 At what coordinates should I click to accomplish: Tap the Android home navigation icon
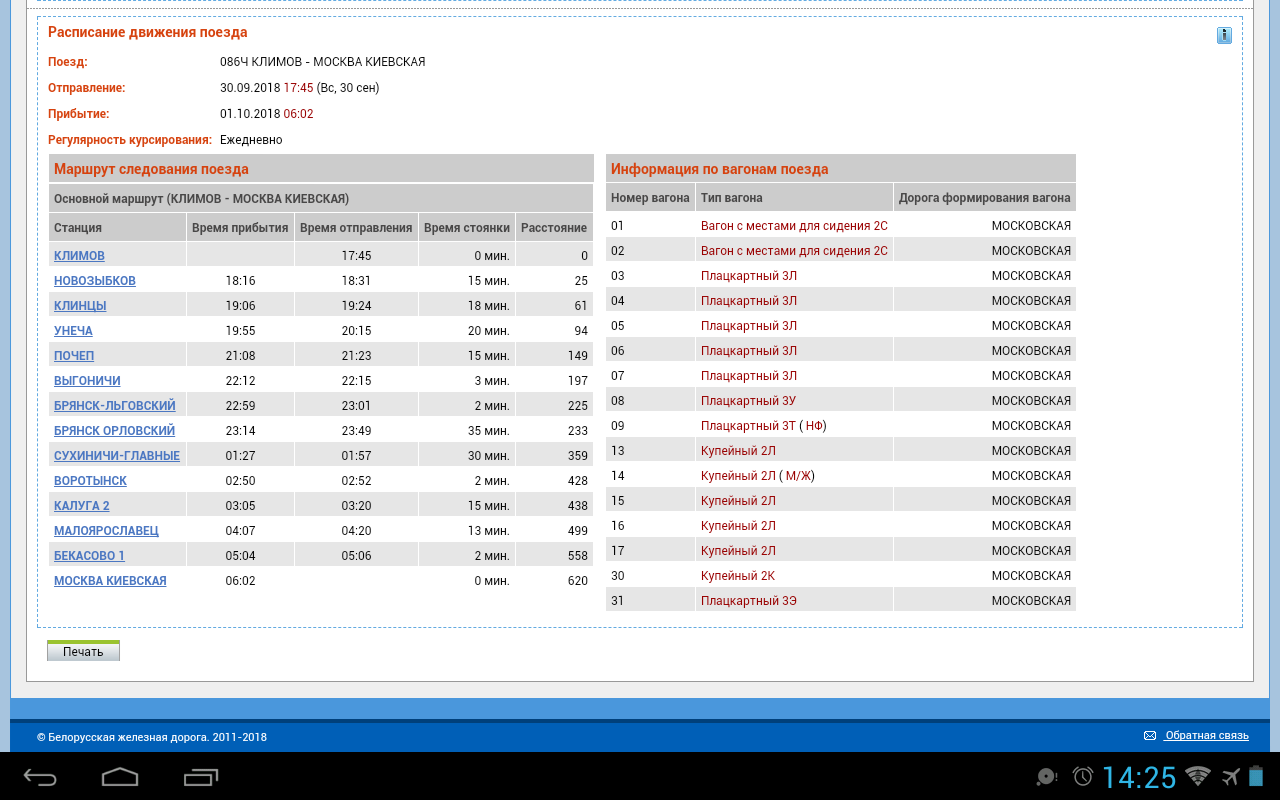point(120,777)
